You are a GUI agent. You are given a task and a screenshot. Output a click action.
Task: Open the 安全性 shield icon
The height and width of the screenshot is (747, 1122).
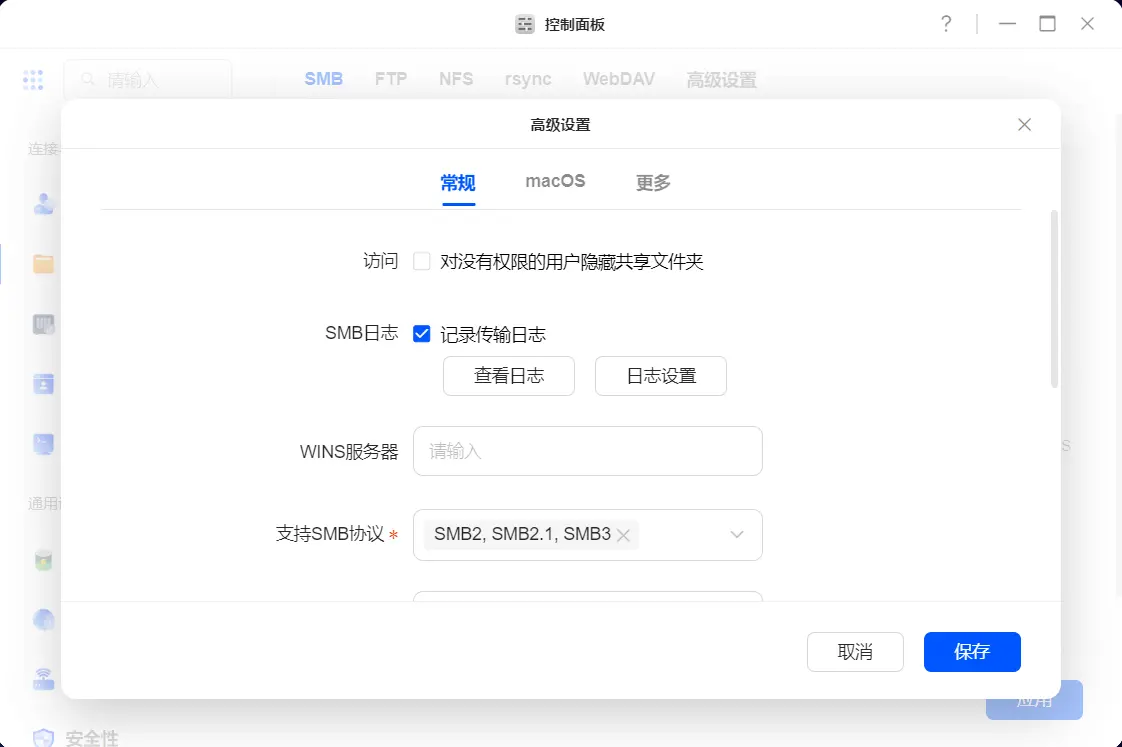[x=43, y=739]
